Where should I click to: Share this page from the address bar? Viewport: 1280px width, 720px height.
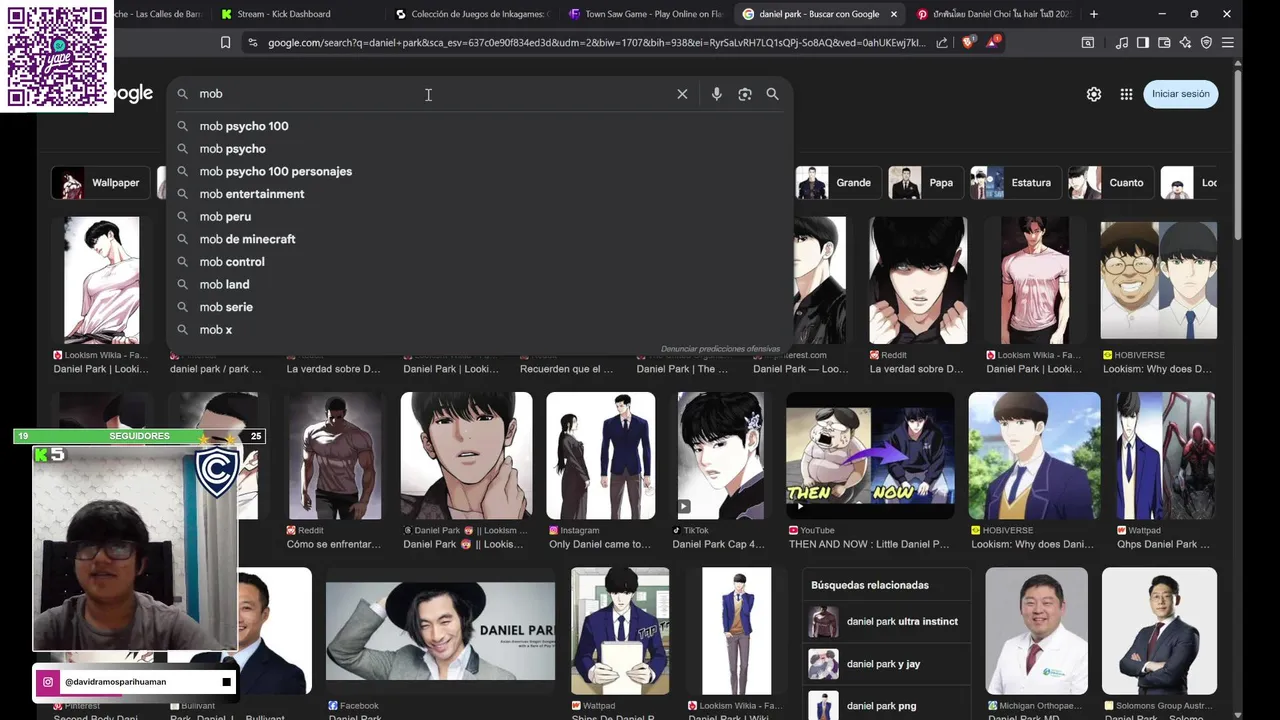pyautogui.click(x=942, y=43)
